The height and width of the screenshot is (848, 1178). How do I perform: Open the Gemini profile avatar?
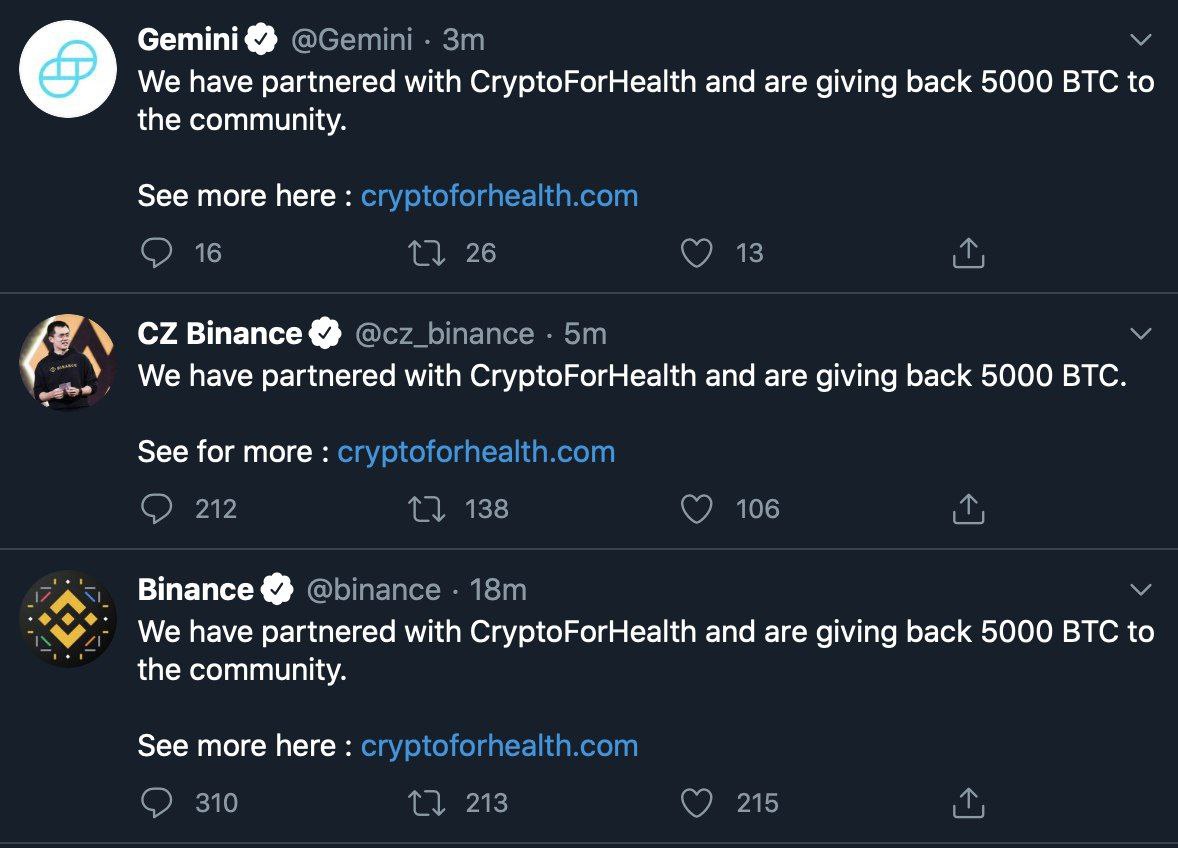(68, 69)
